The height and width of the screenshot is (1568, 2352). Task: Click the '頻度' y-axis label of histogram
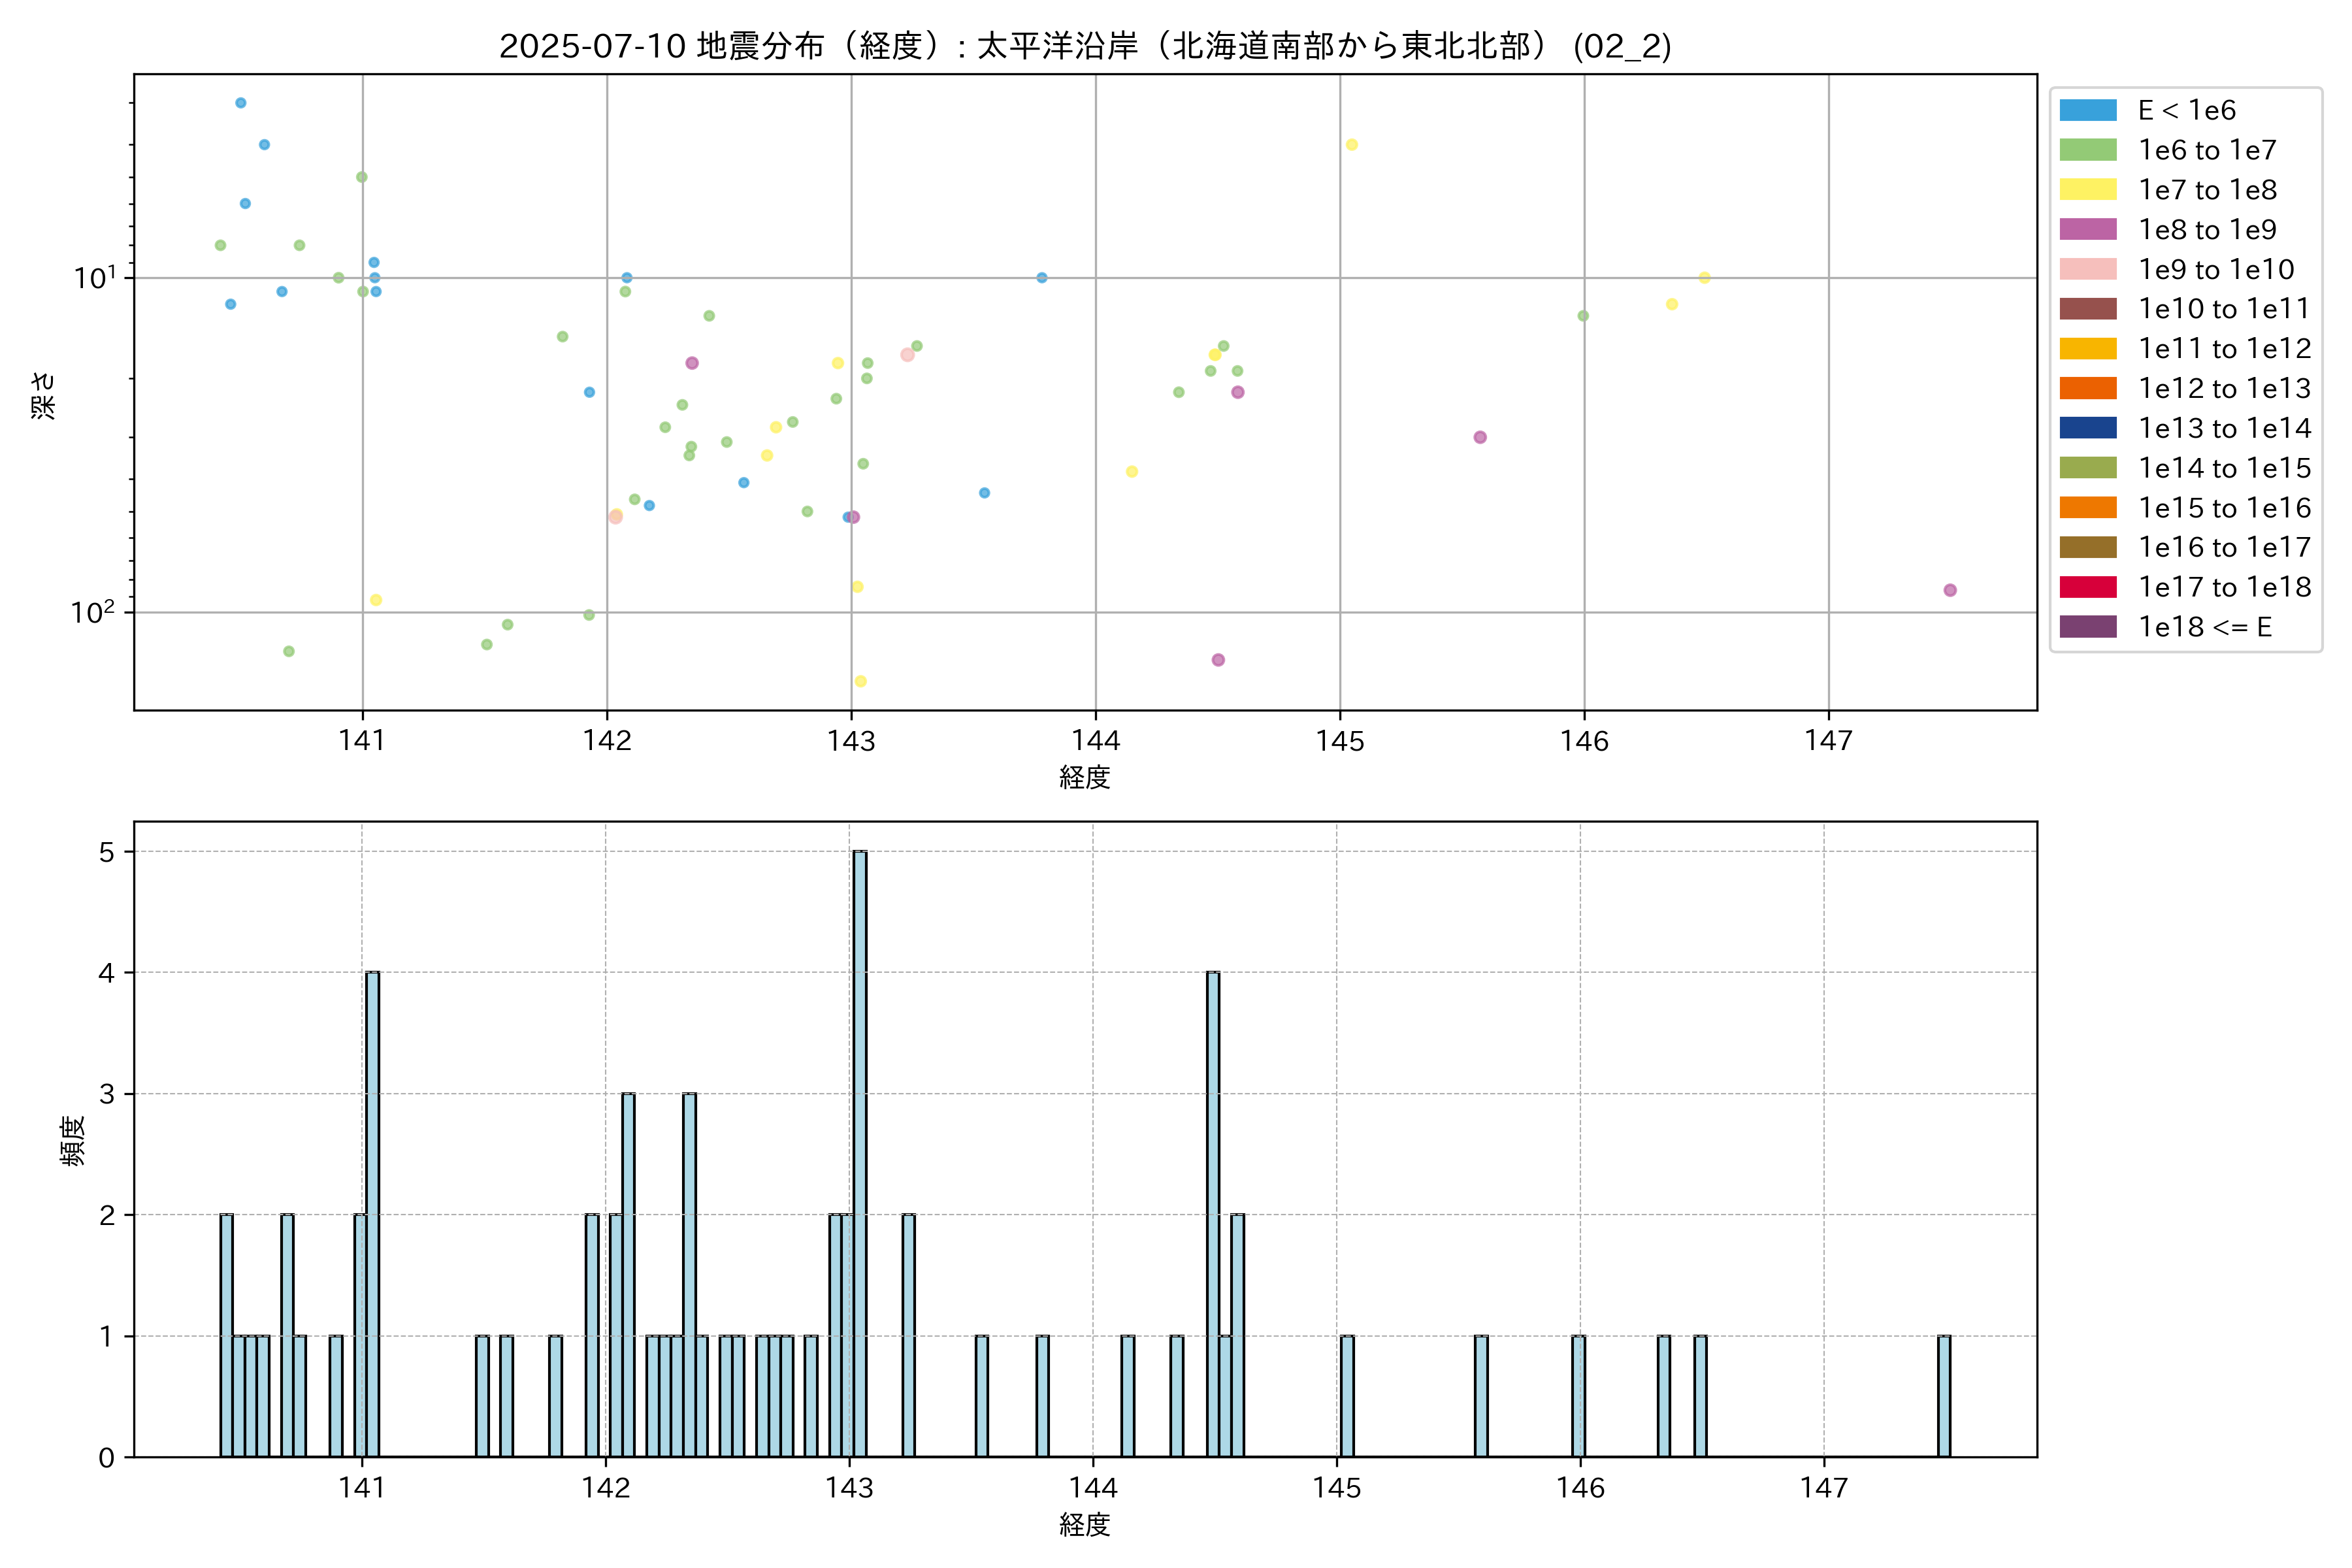tap(72, 1140)
